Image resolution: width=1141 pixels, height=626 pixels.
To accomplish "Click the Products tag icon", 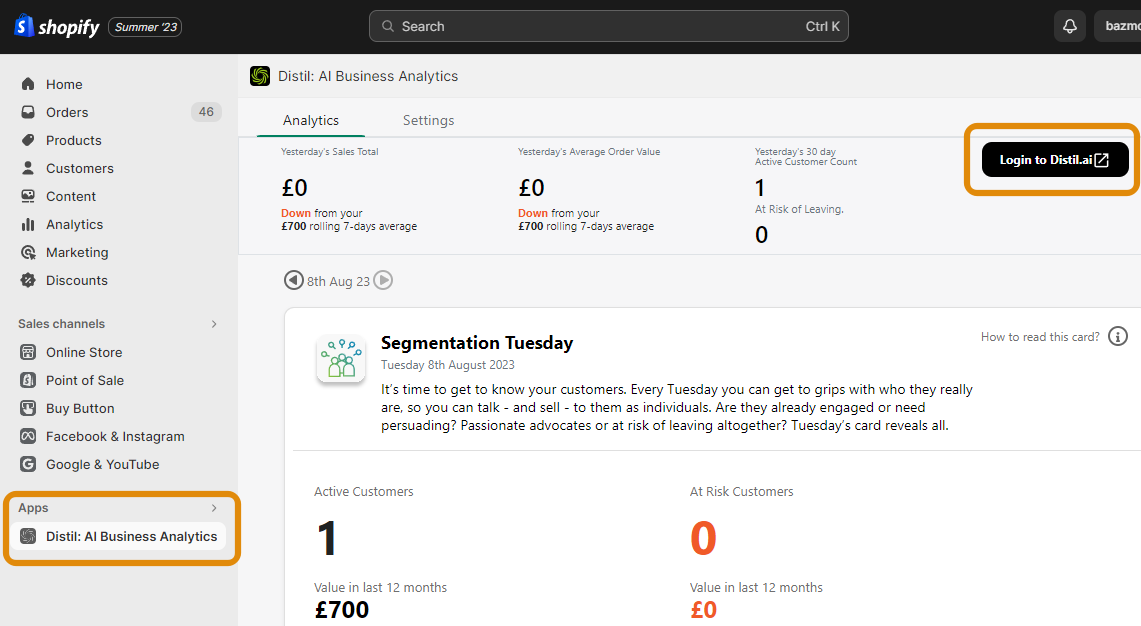I will [x=28, y=140].
